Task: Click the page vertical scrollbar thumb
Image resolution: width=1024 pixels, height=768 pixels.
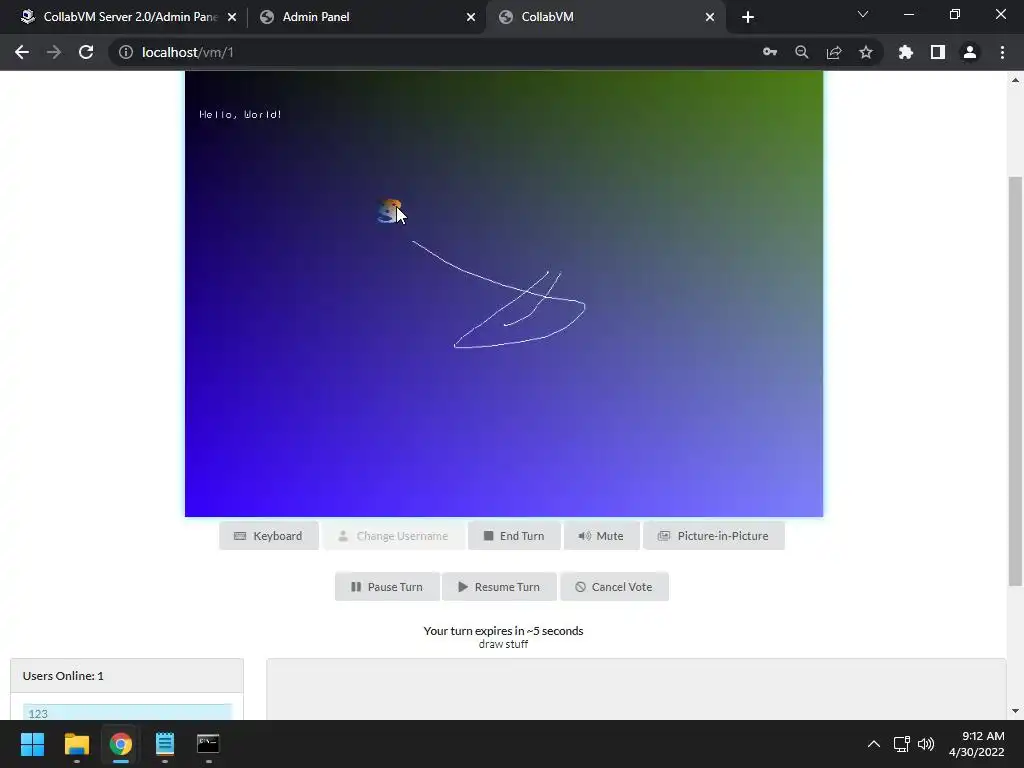Action: pos(1015,381)
